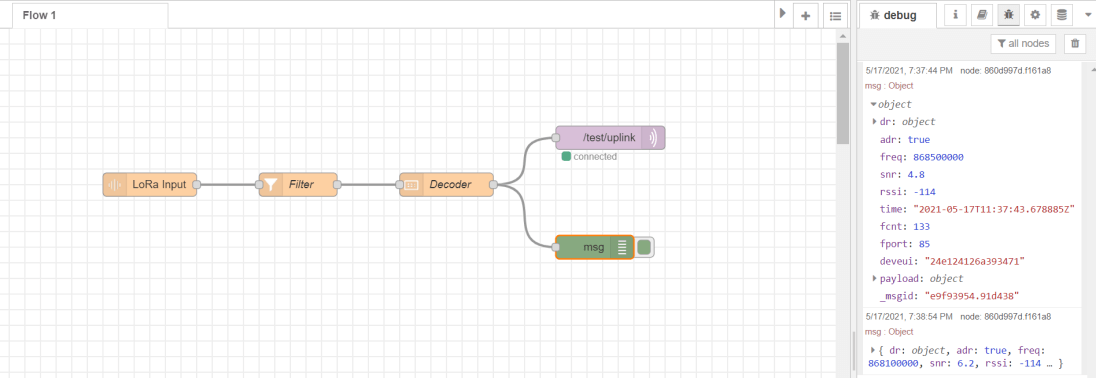This screenshot has height=378, width=1096.
Task: Expand the payload object property
Action: tap(874, 279)
